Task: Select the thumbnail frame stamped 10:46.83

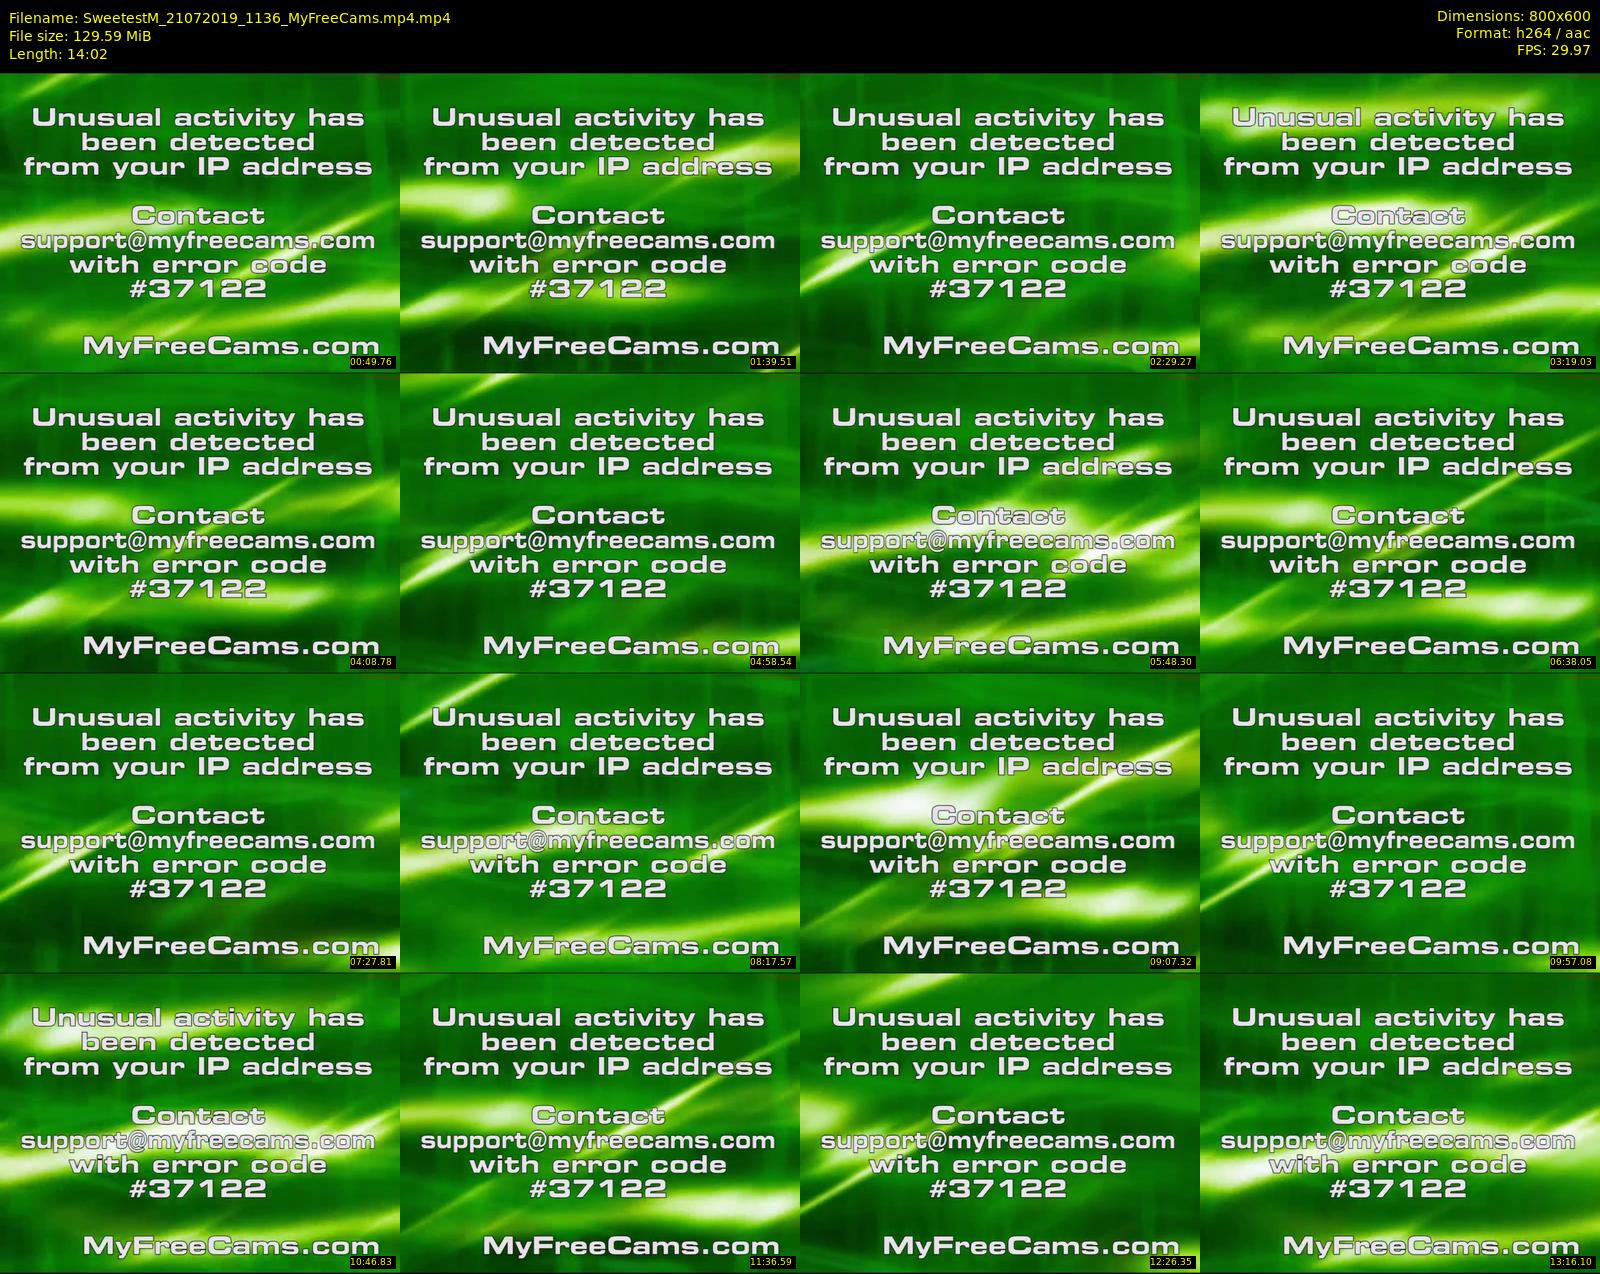Action: [199, 1122]
